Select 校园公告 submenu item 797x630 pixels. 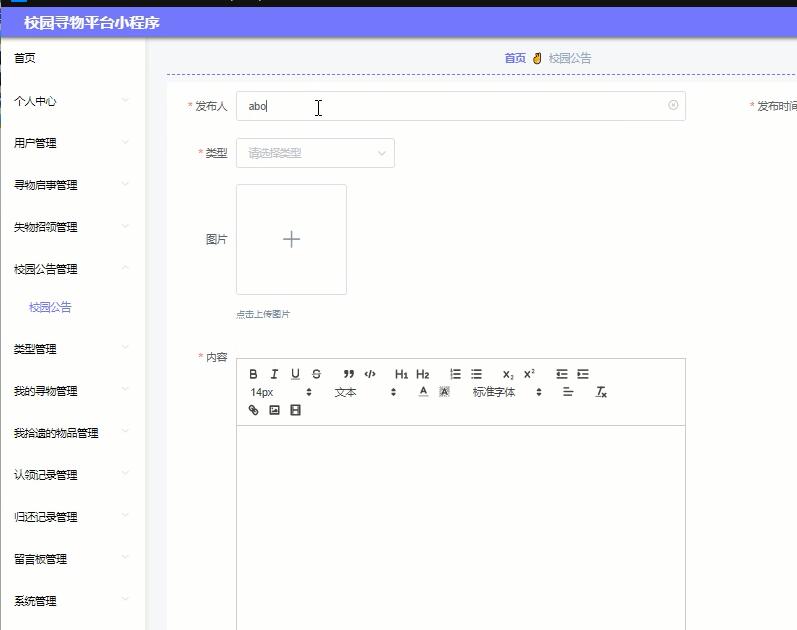point(50,307)
